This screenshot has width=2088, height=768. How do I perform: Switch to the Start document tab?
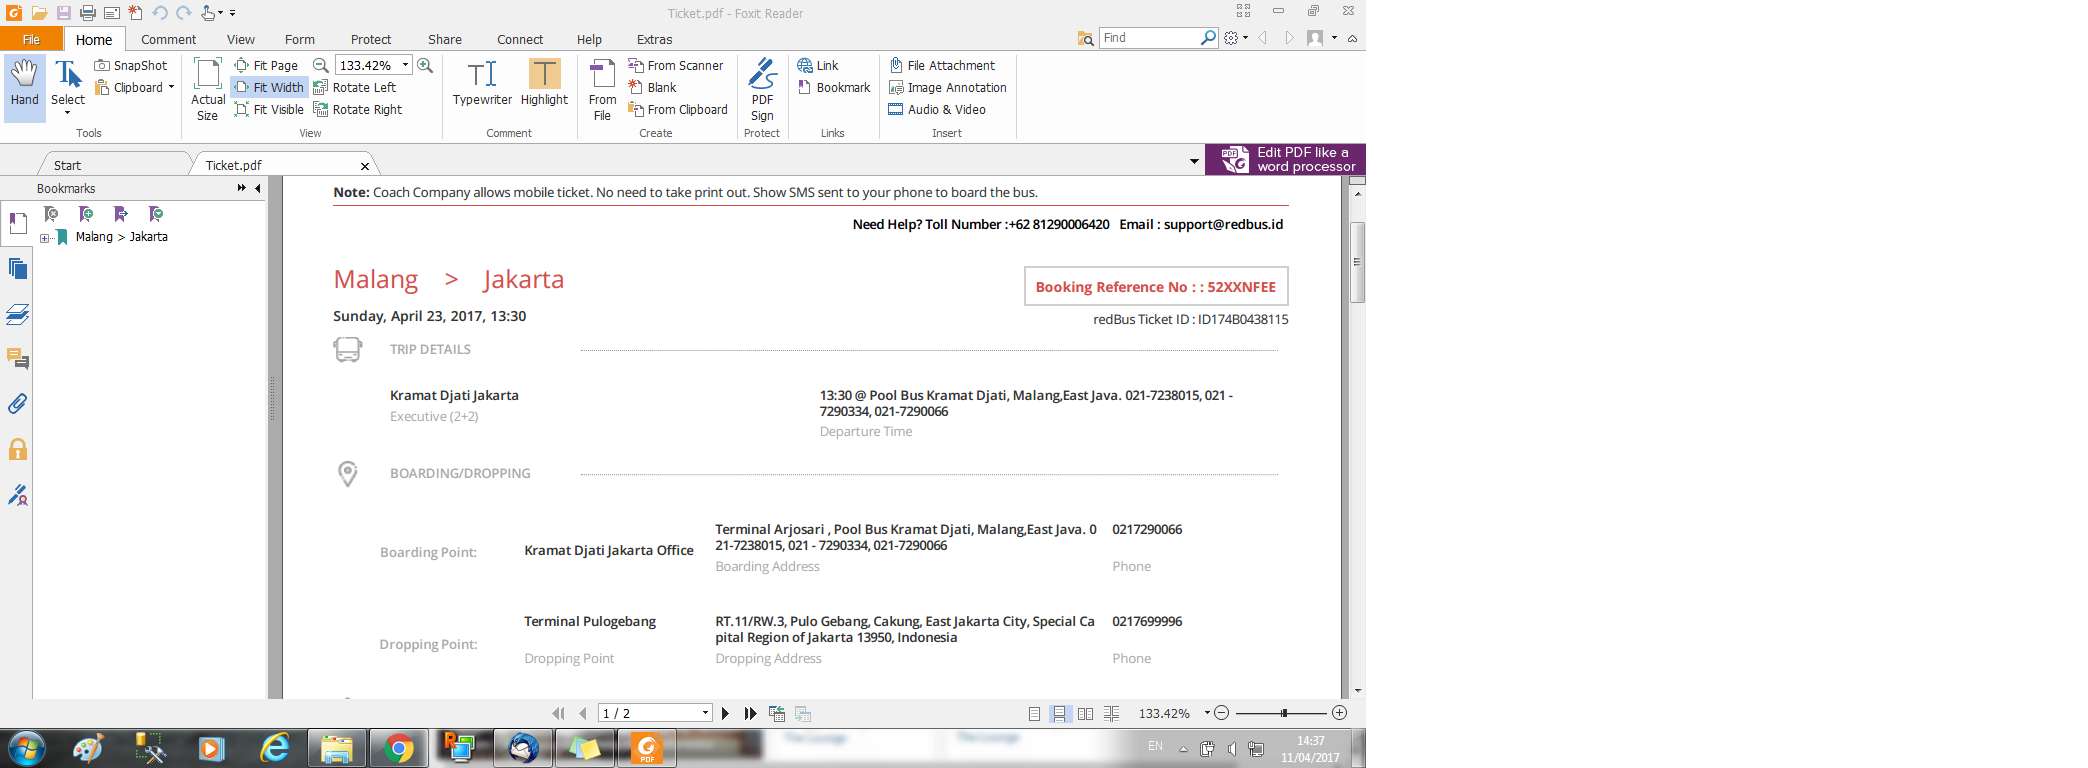(68, 165)
